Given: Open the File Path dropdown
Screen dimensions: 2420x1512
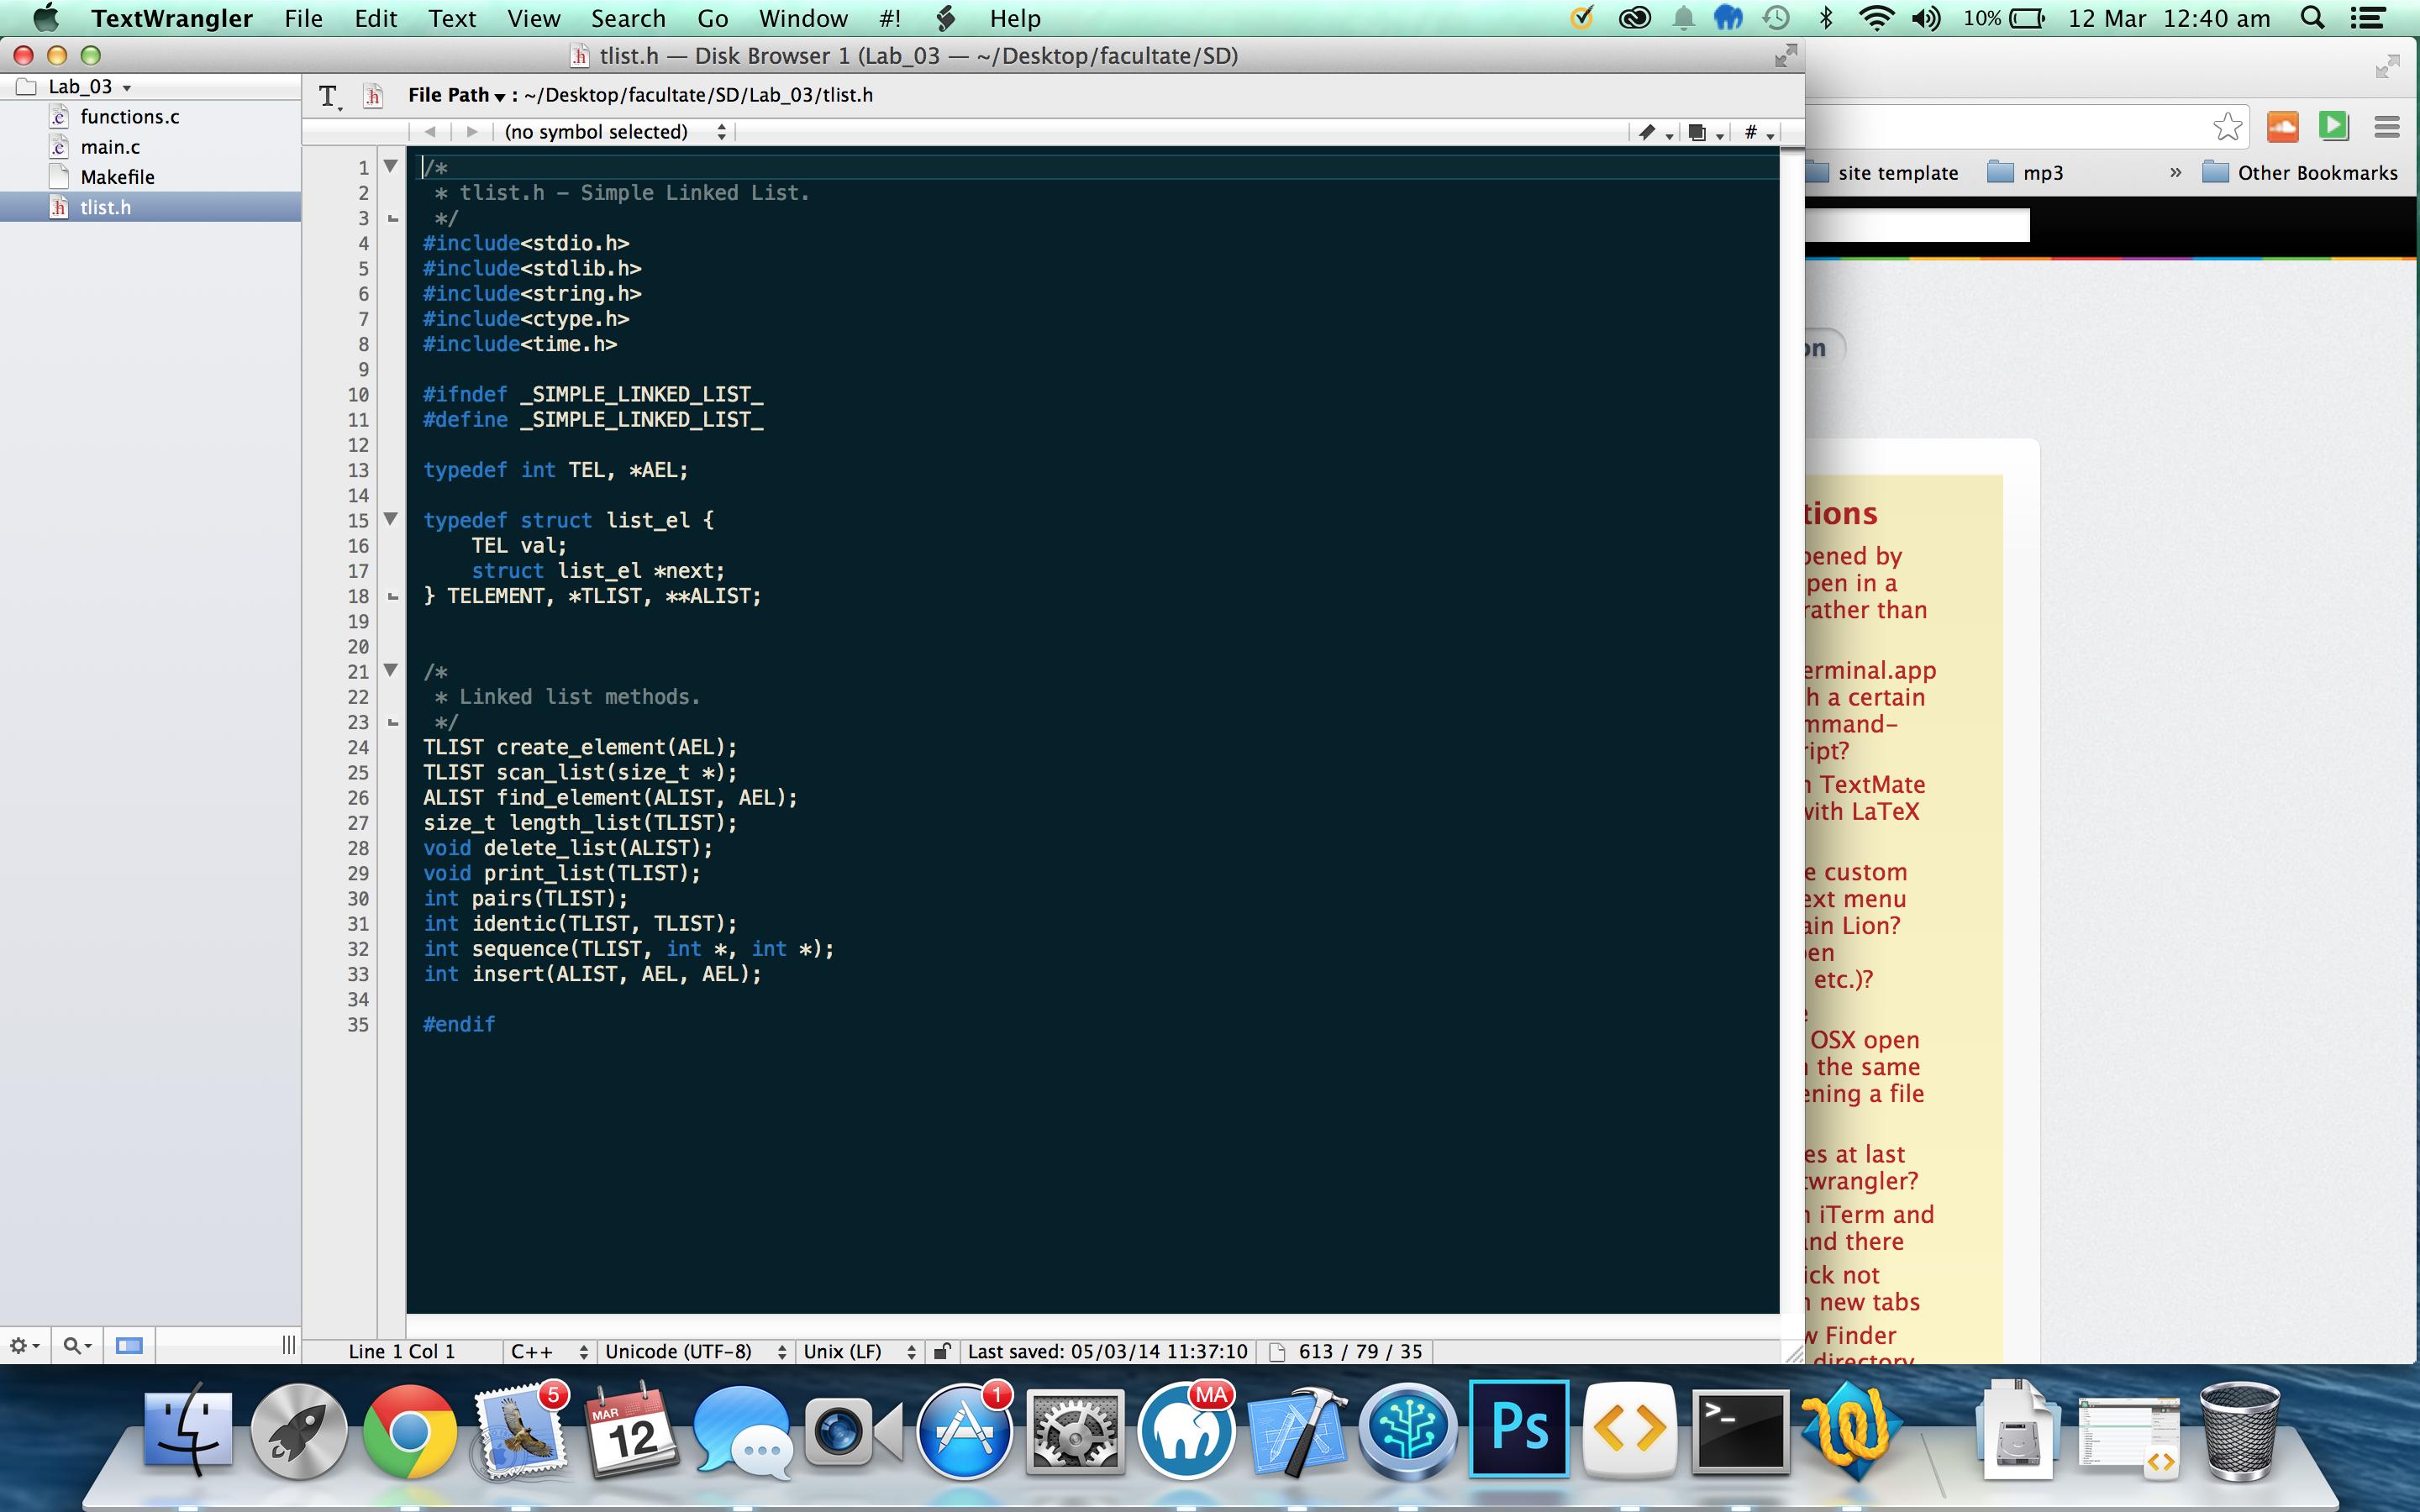Looking at the screenshot, I should coord(456,95).
